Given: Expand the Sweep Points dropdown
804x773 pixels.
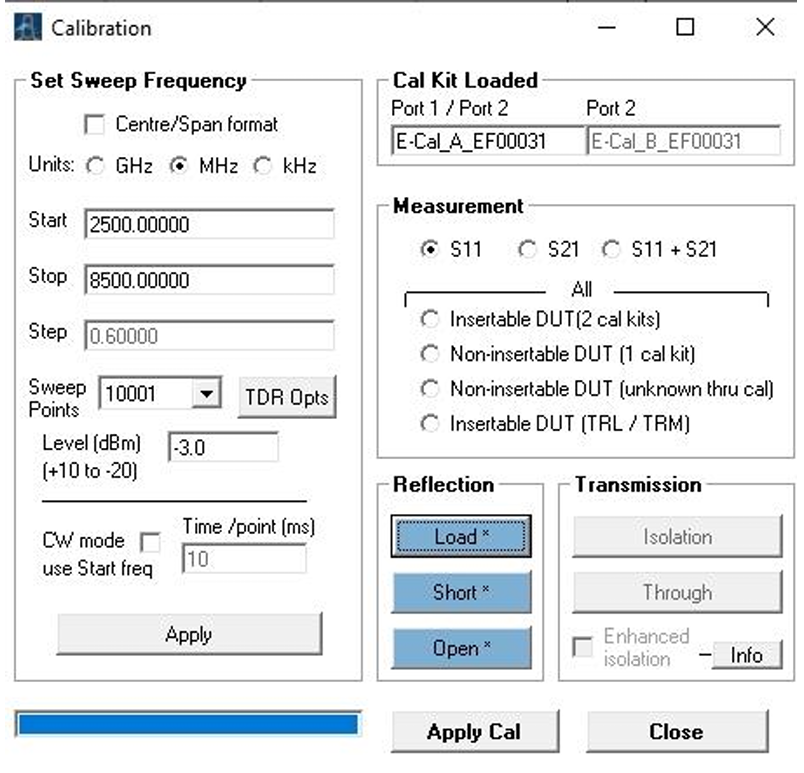Looking at the screenshot, I should point(205,395).
